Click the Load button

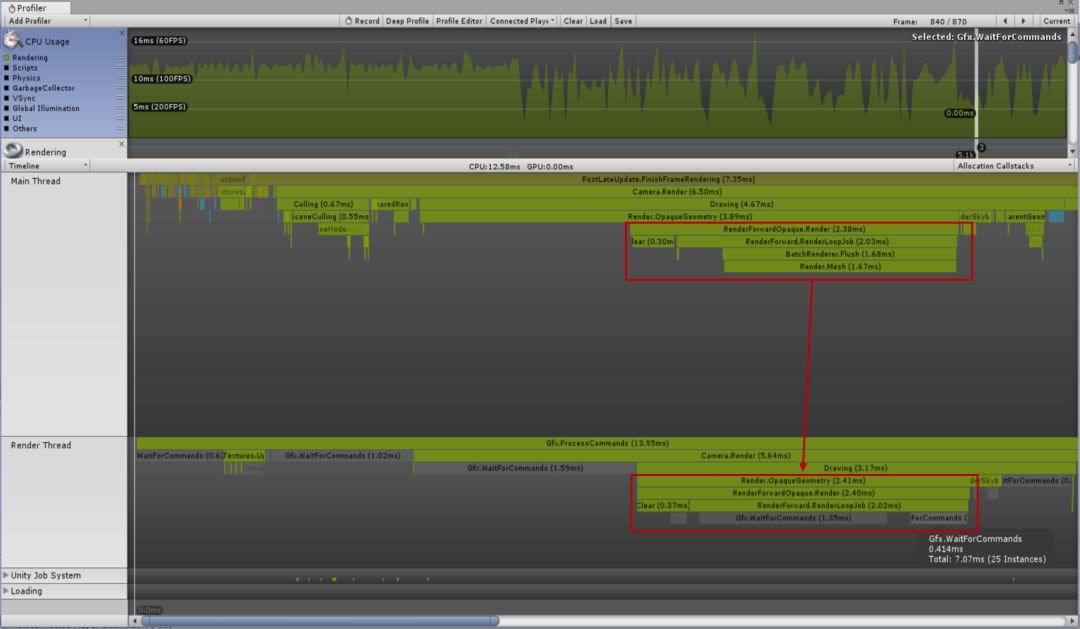(598, 21)
